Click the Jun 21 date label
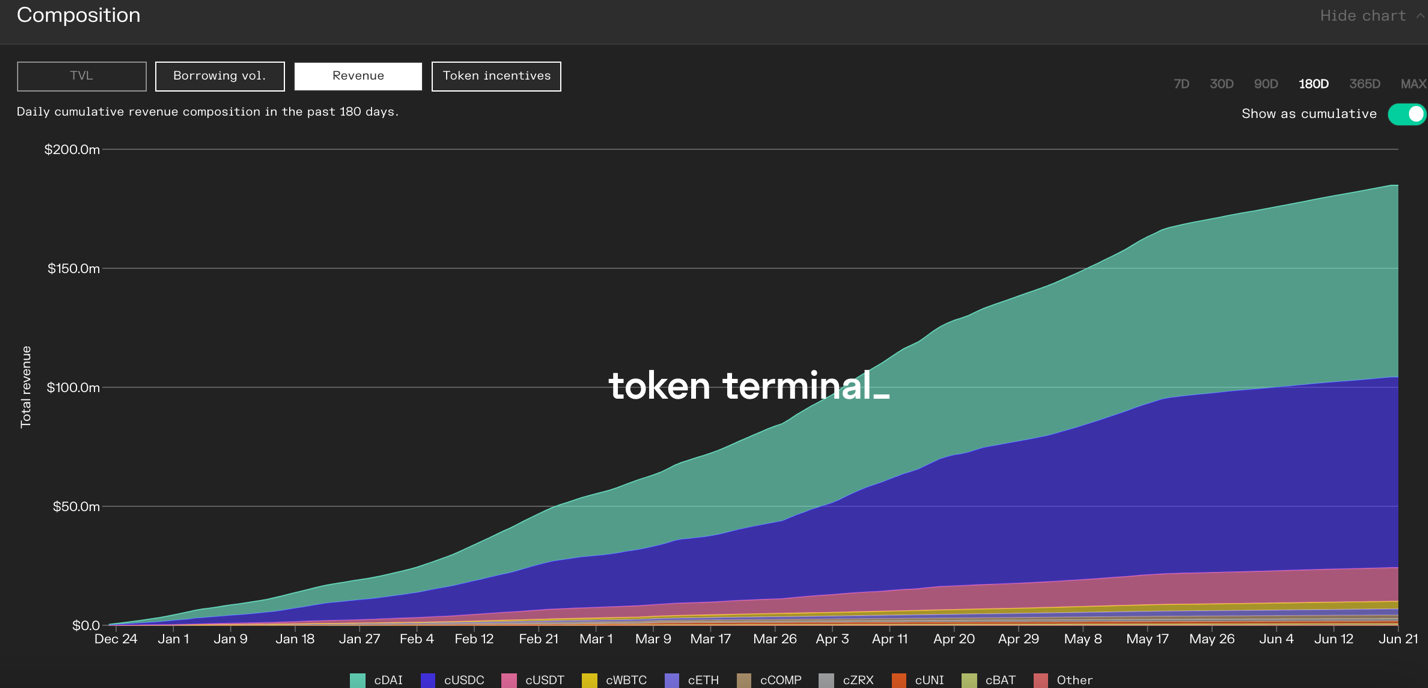1428x688 pixels. pos(1397,639)
